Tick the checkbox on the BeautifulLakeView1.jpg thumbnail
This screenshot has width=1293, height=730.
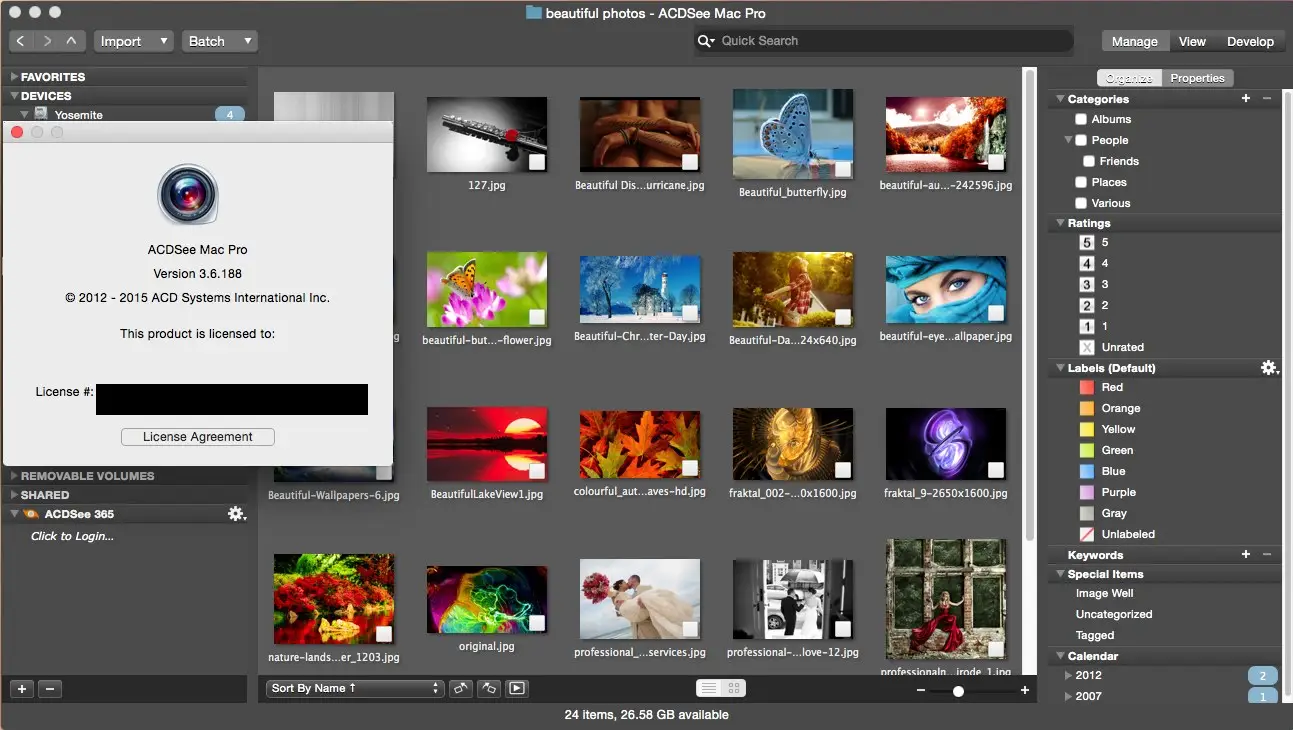tap(537, 471)
